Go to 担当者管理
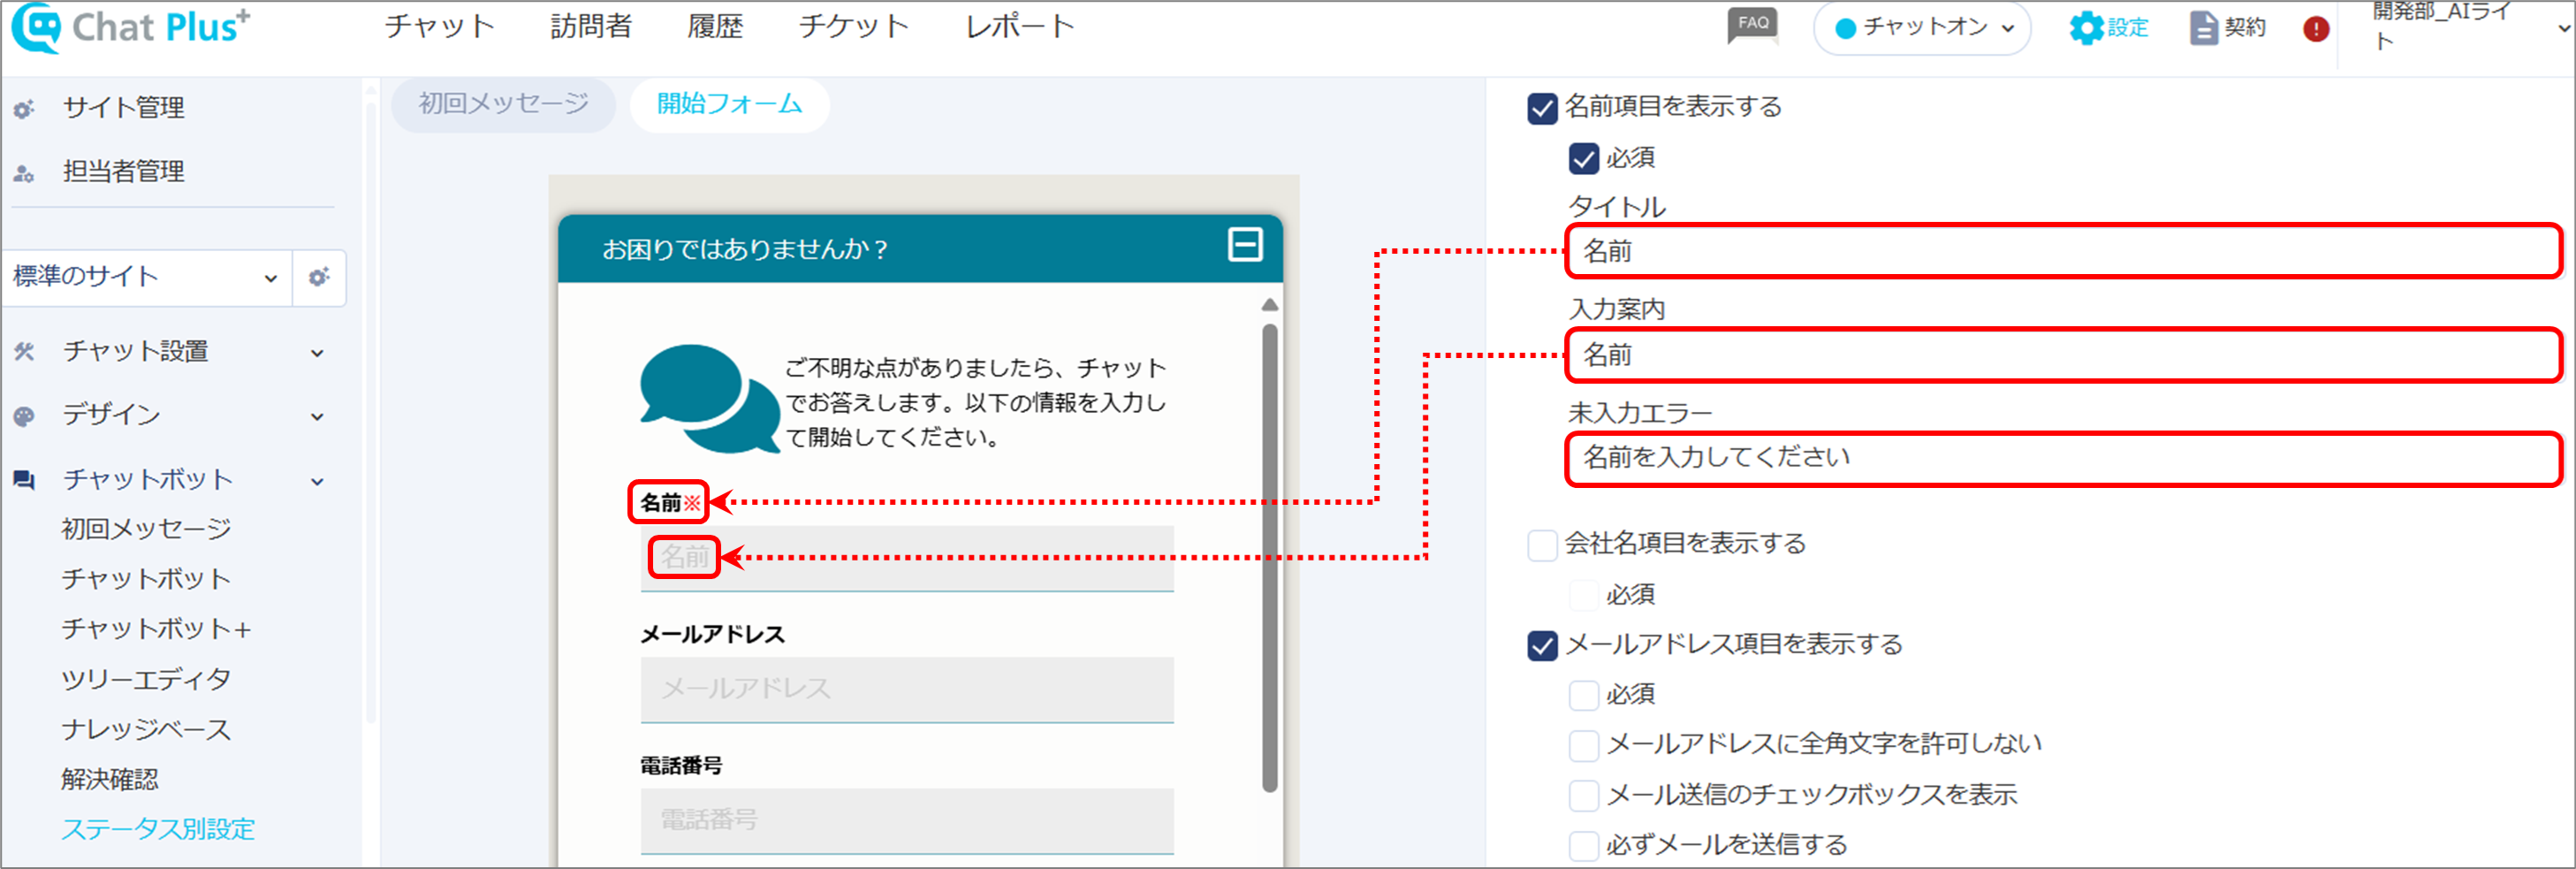The height and width of the screenshot is (869, 2576). coord(123,172)
